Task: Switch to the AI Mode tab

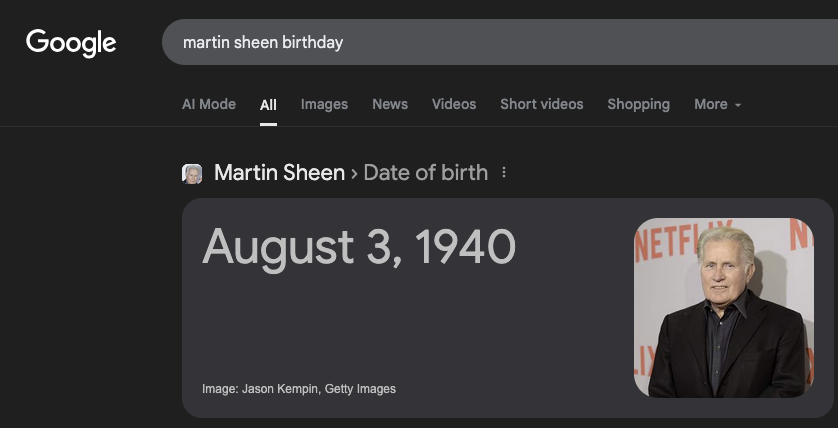Action: (209, 104)
